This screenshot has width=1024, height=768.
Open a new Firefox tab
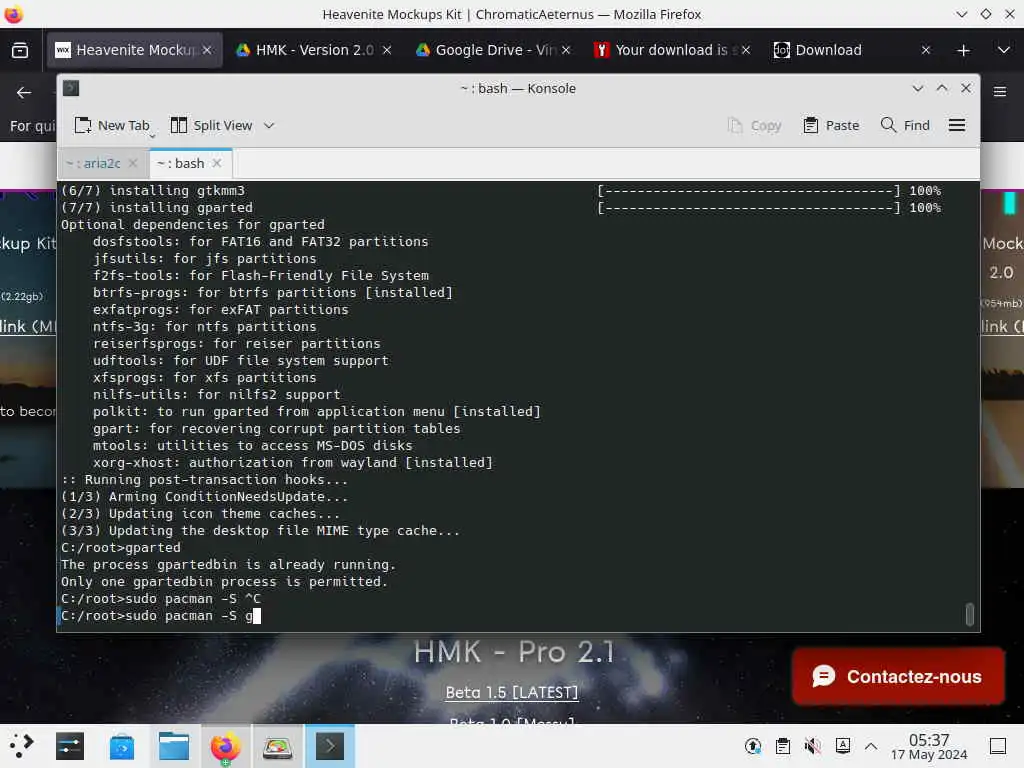(963, 50)
